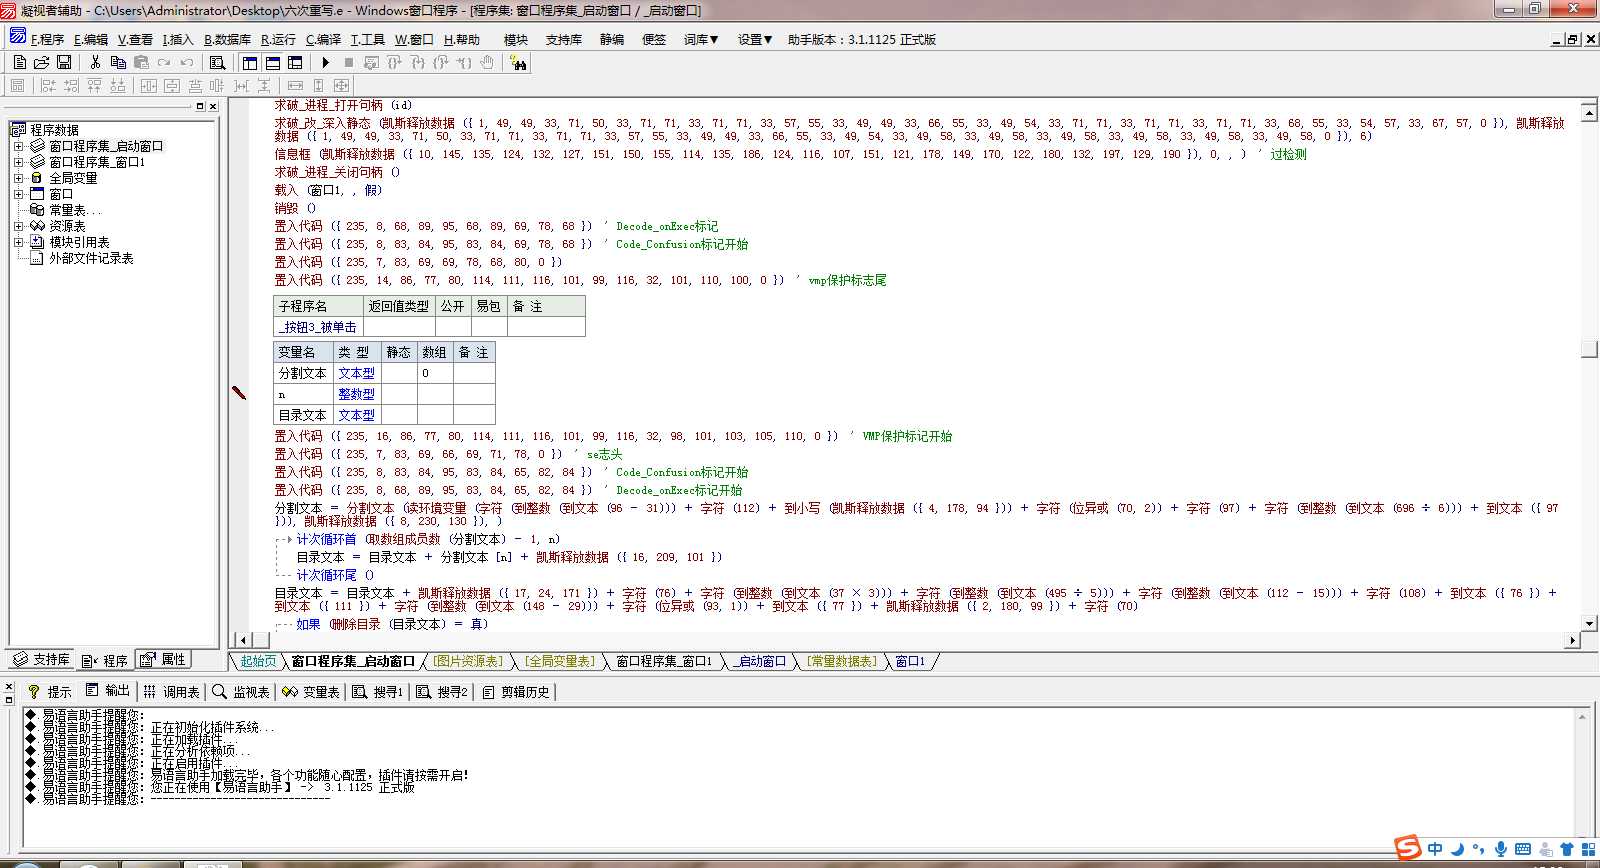Run the program with the play icon

(x=325, y=62)
